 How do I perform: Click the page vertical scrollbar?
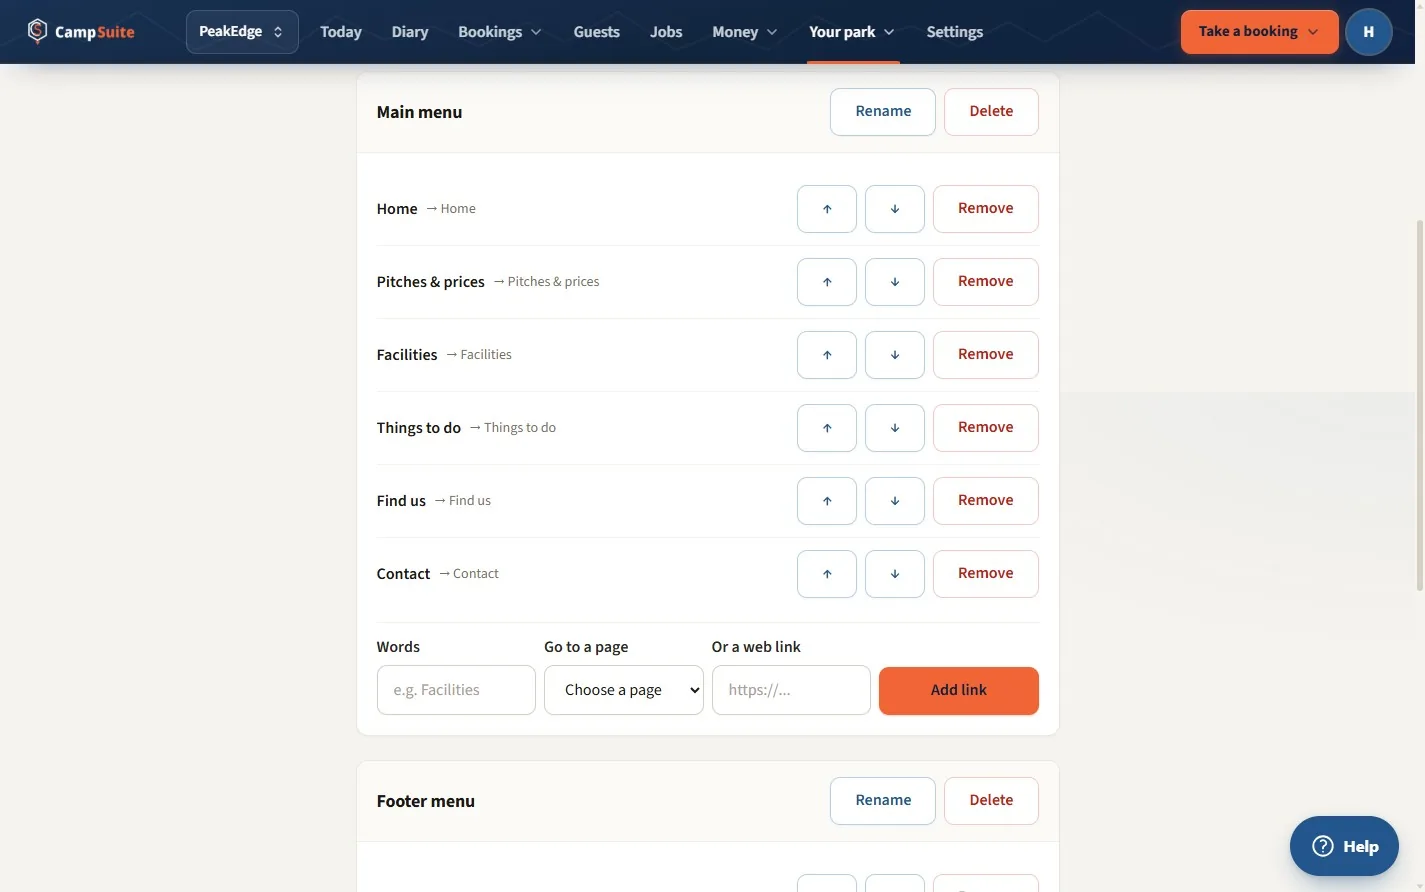pyautogui.click(x=1420, y=405)
